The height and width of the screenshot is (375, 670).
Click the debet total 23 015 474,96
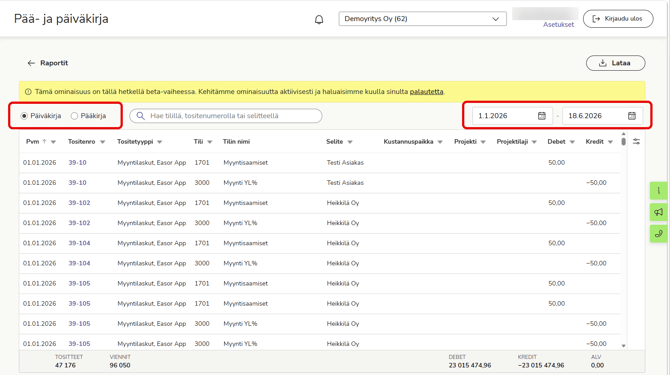point(470,366)
